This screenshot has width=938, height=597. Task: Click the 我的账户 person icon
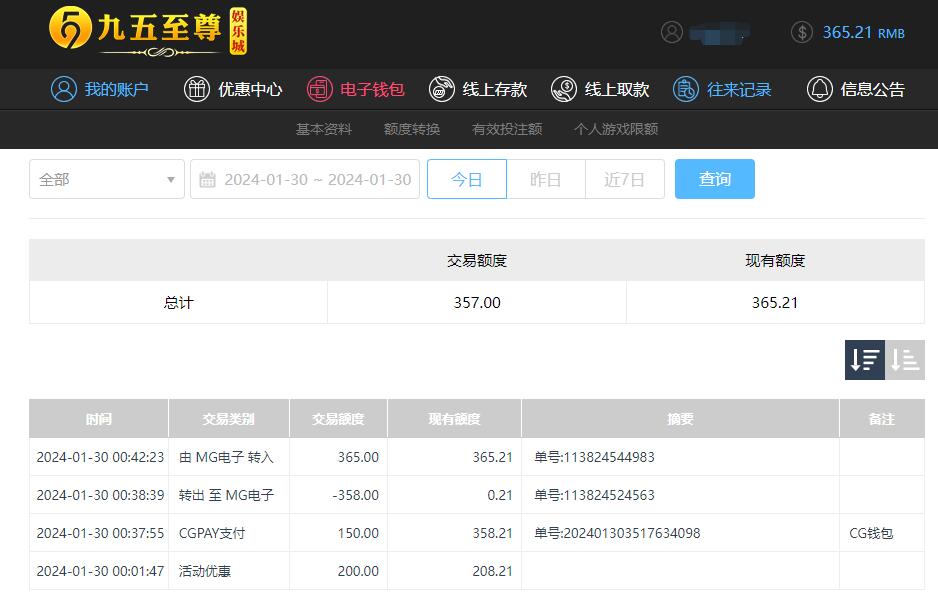click(63, 89)
